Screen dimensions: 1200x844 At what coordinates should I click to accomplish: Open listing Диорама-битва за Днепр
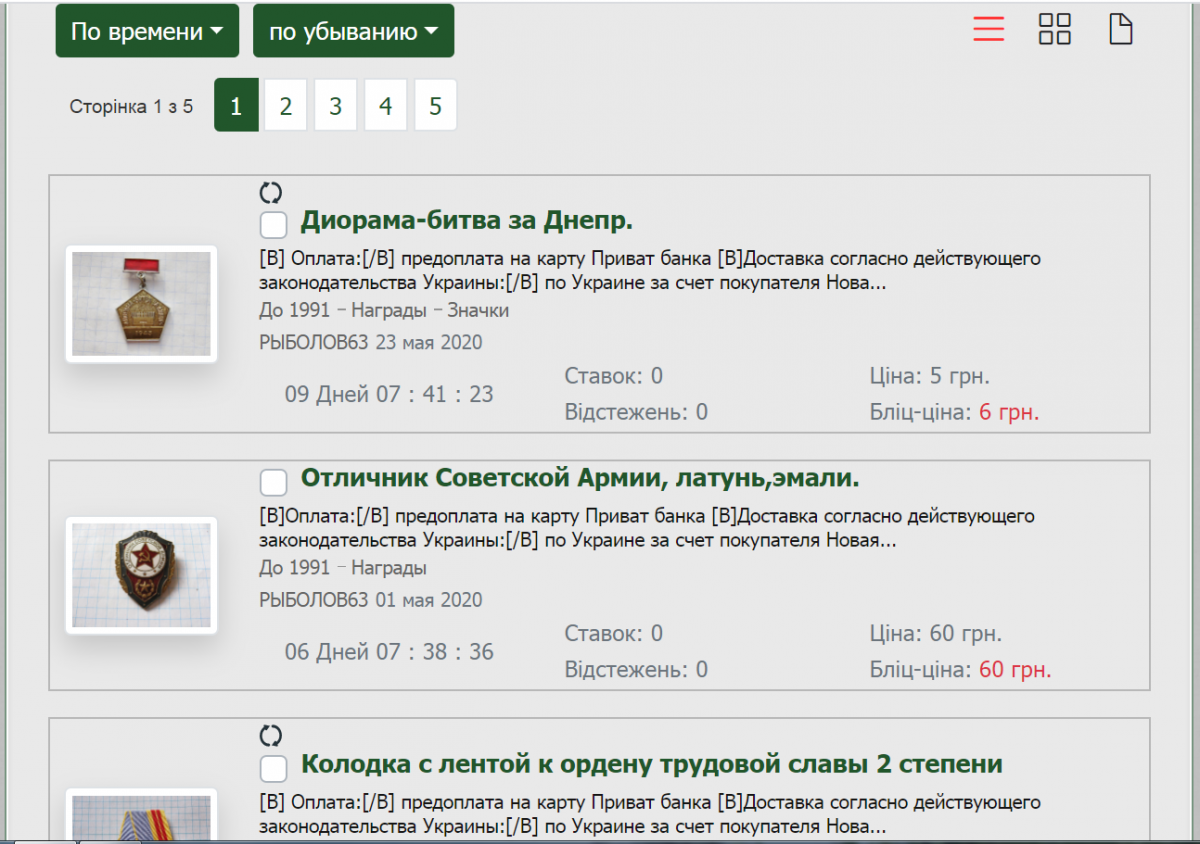pyautogui.click(x=467, y=220)
